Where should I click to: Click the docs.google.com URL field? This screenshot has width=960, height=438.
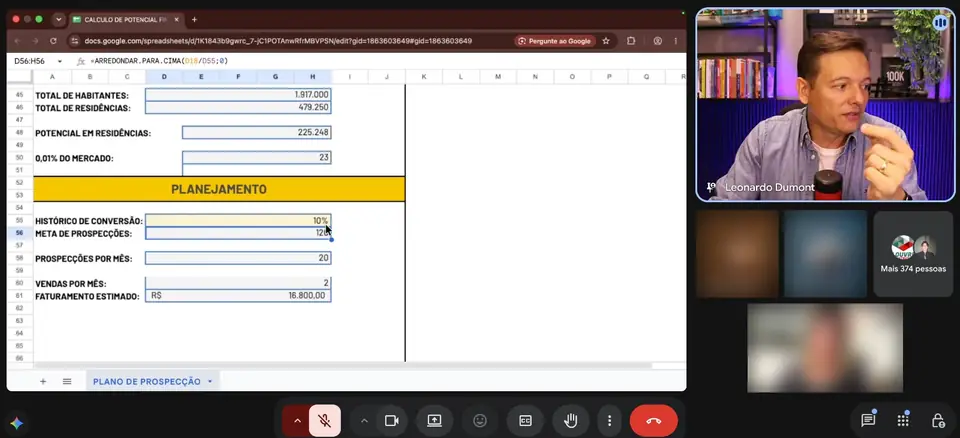pyautogui.click(x=278, y=41)
